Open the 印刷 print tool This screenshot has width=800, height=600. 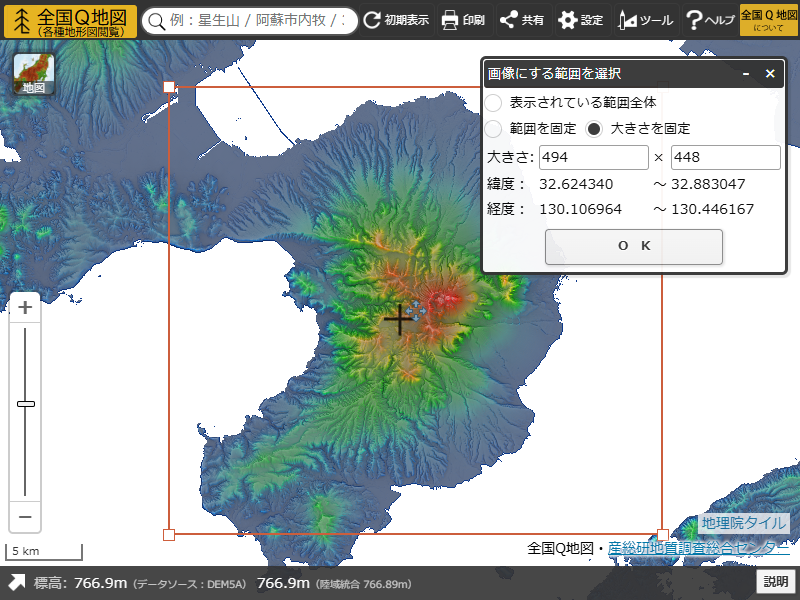(x=463, y=20)
